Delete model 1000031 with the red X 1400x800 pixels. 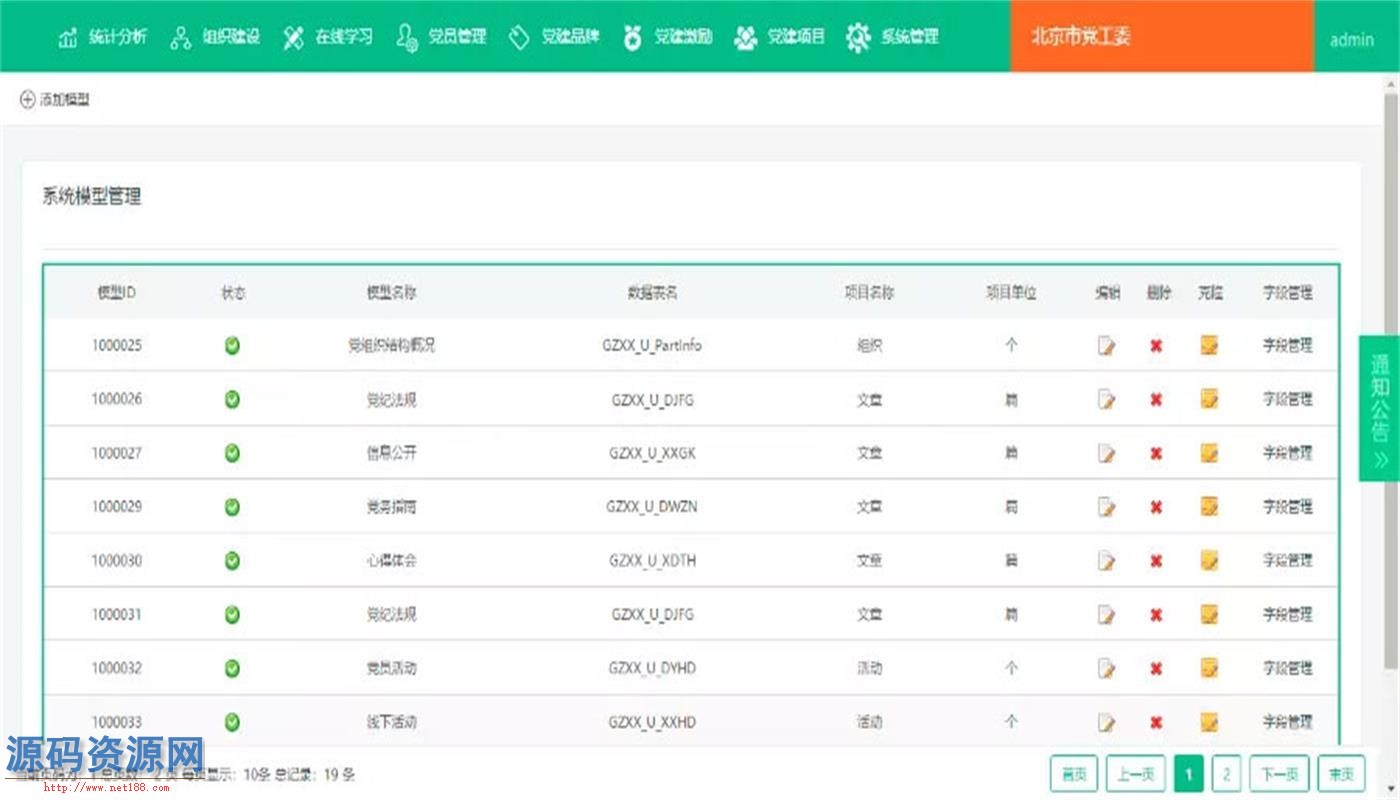[x=1156, y=615]
